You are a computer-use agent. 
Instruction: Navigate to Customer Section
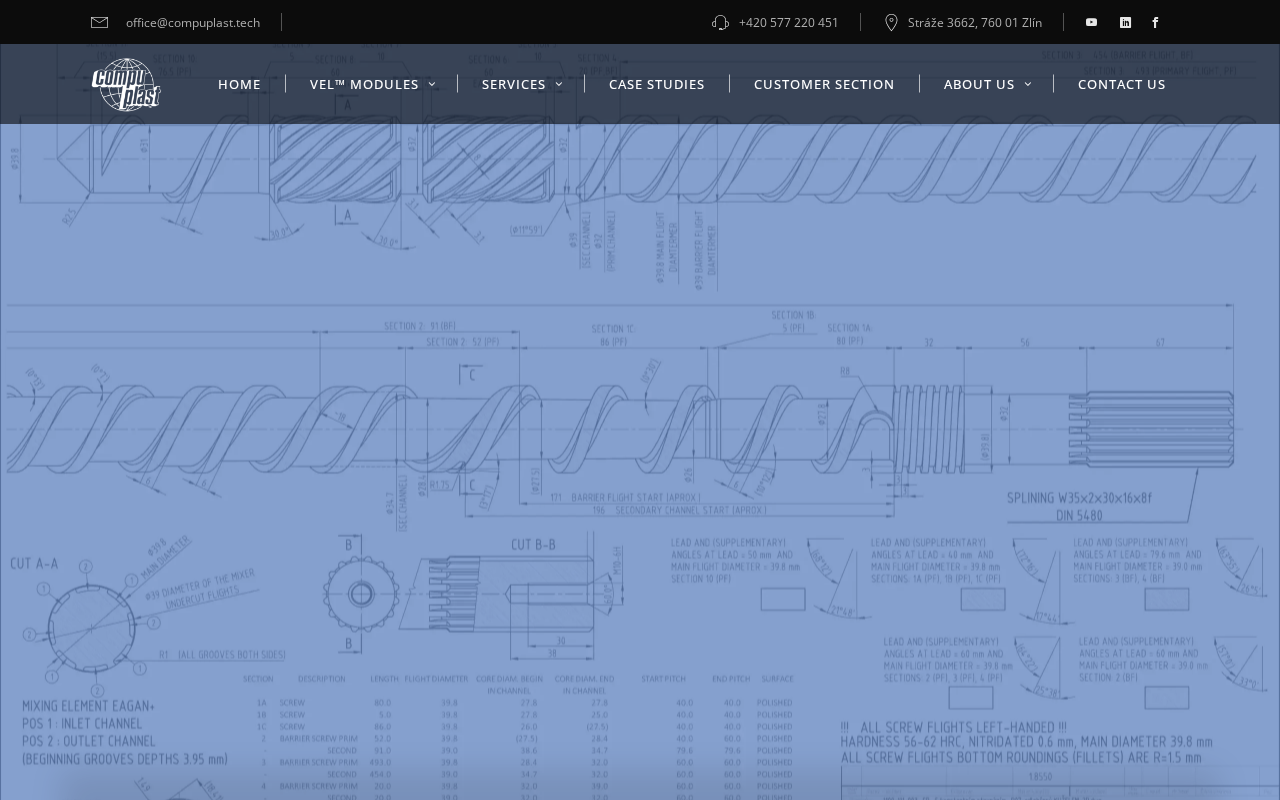click(824, 84)
